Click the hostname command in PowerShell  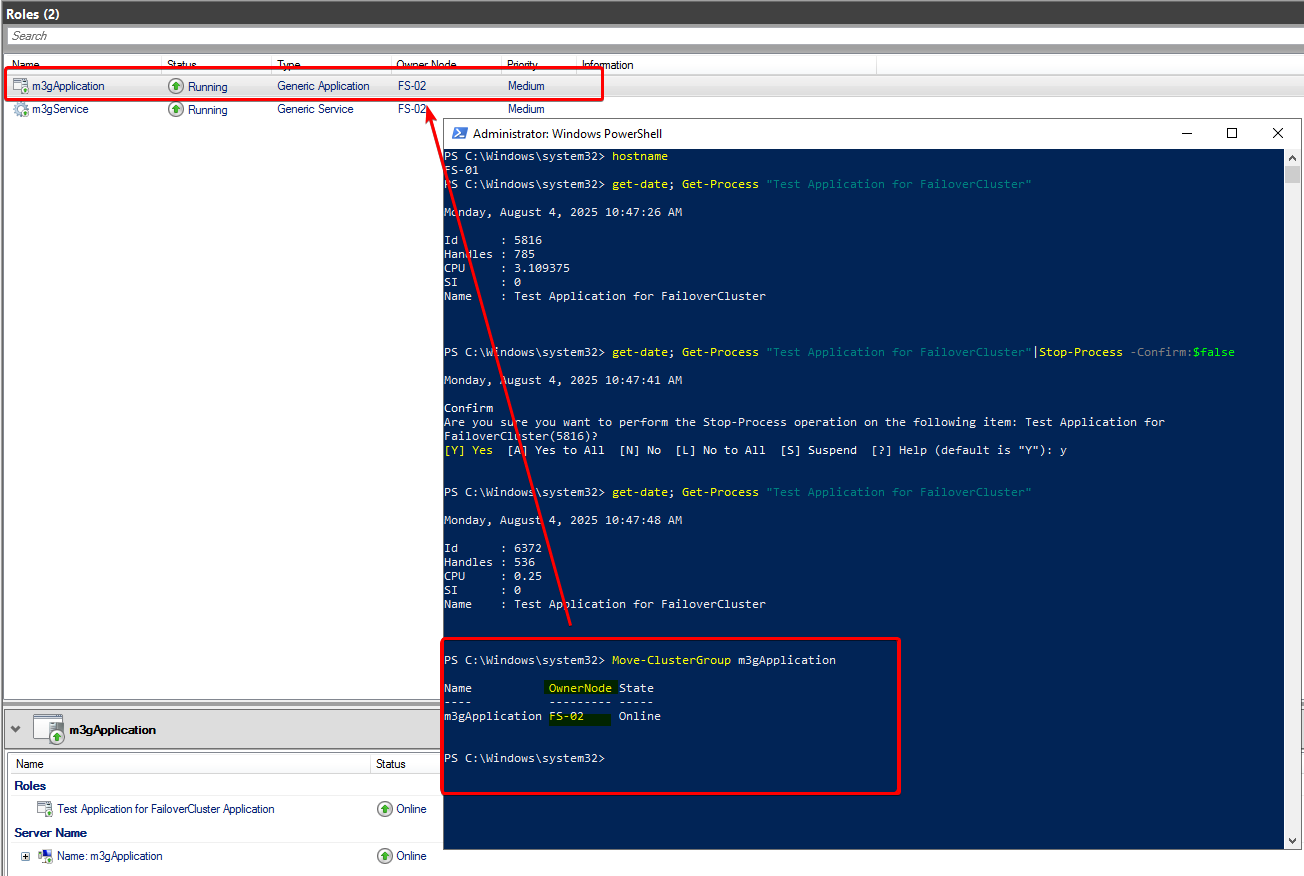click(x=640, y=156)
